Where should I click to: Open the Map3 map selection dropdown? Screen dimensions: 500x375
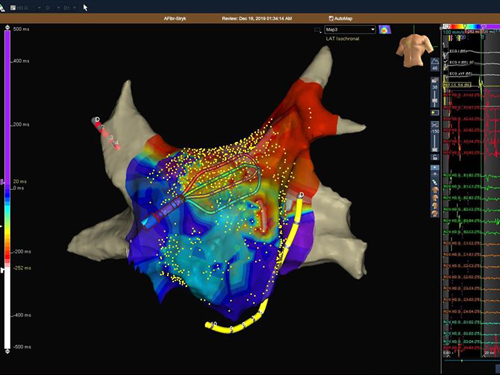350,30
